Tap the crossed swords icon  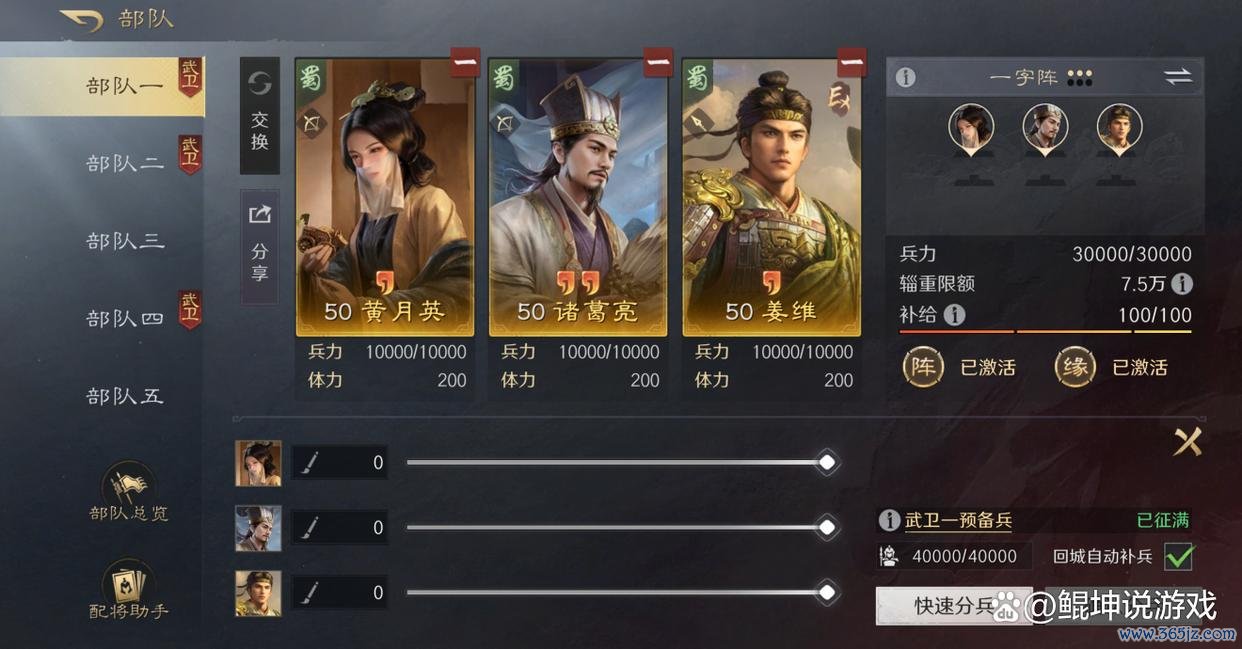(1188, 441)
